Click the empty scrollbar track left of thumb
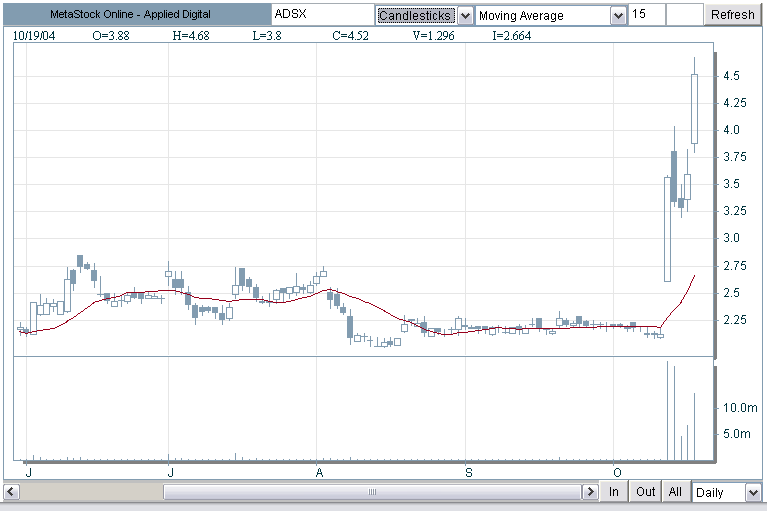The image size is (767, 511). (x=91, y=491)
